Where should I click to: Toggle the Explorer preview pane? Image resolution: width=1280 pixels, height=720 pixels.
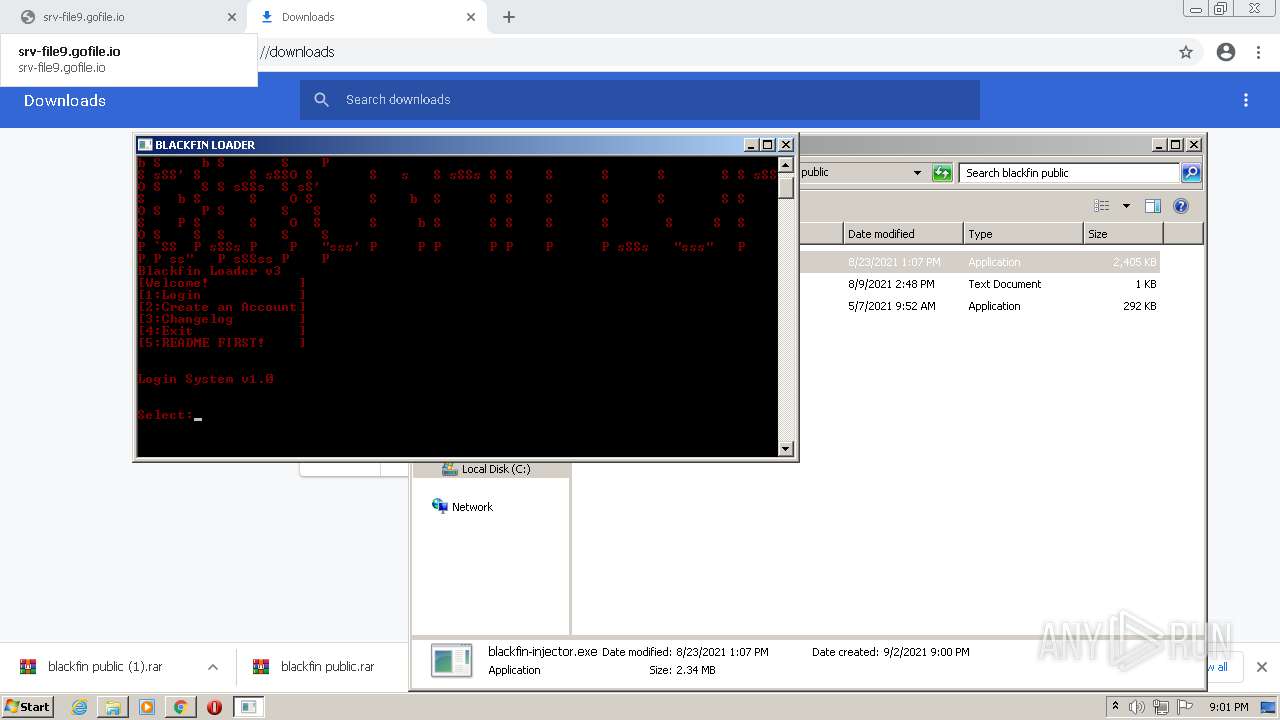pyautogui.click(x=1153, y=206)
